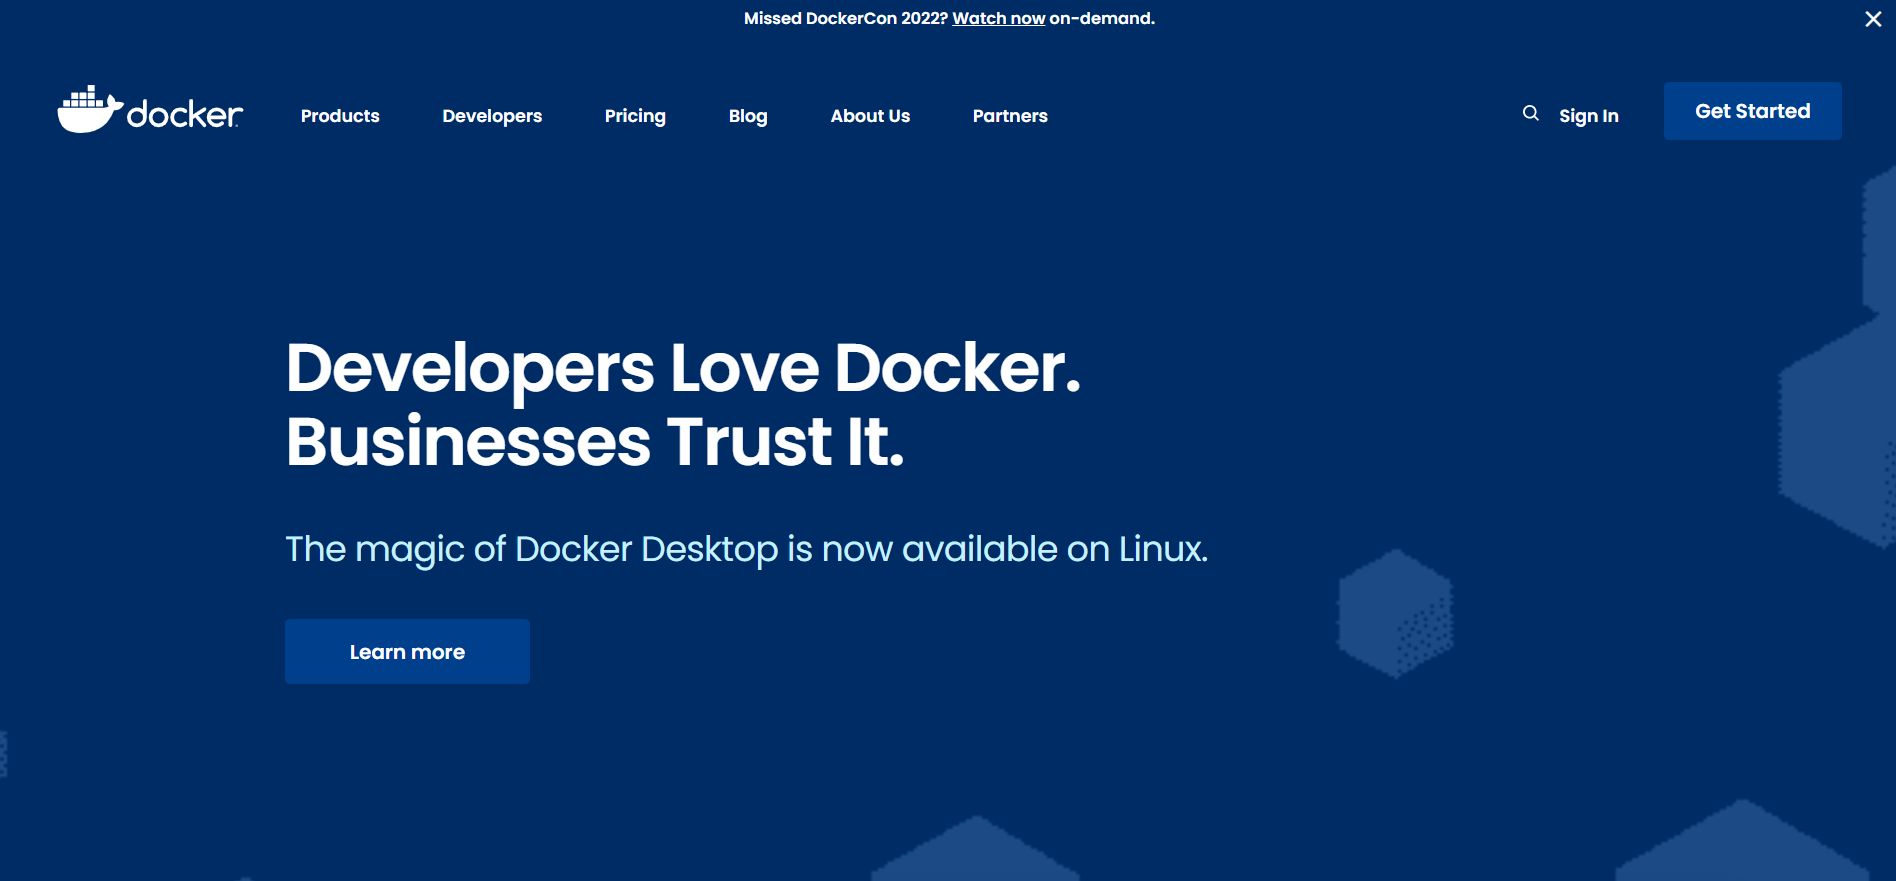Viewport: 1896px width, 881px height.
Task: Open the Developers menu
Action: [492, 116]
